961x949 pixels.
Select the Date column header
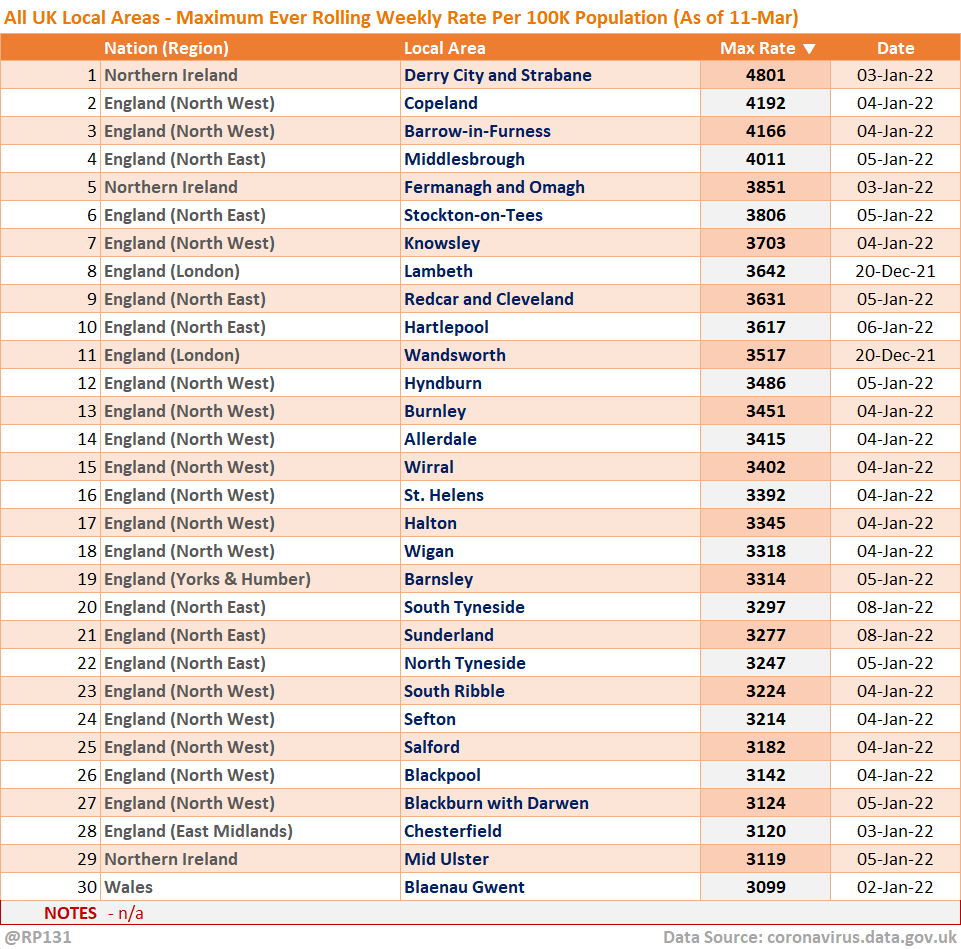coord(895,48)
